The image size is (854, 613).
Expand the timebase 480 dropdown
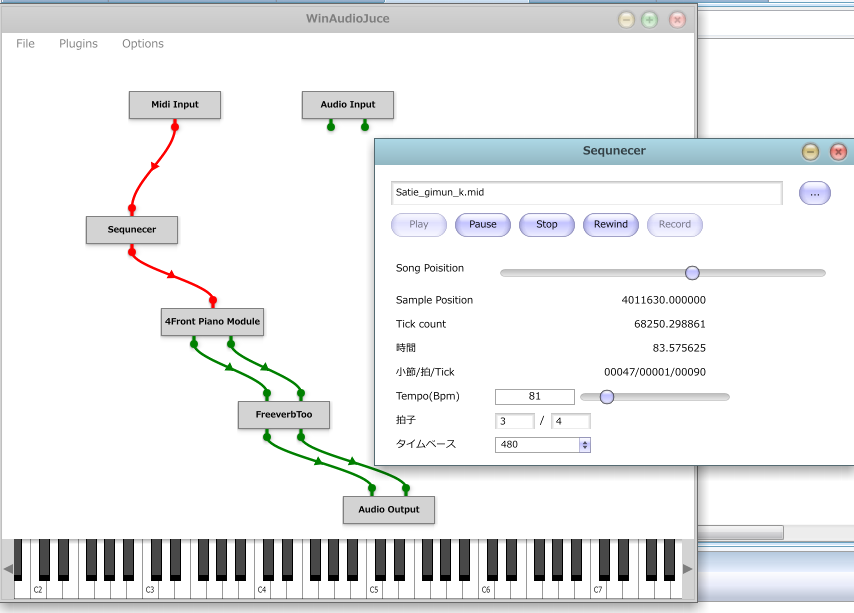585,445
